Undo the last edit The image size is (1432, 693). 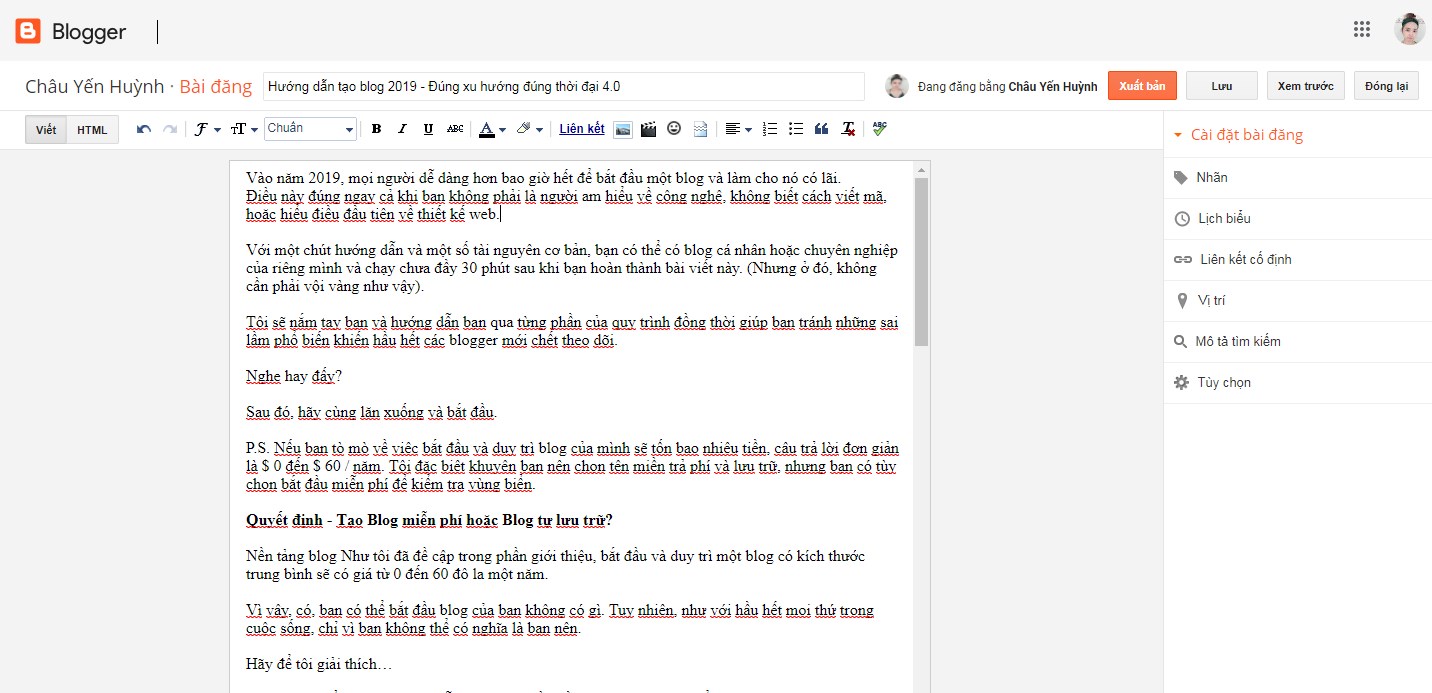[144, 129]
